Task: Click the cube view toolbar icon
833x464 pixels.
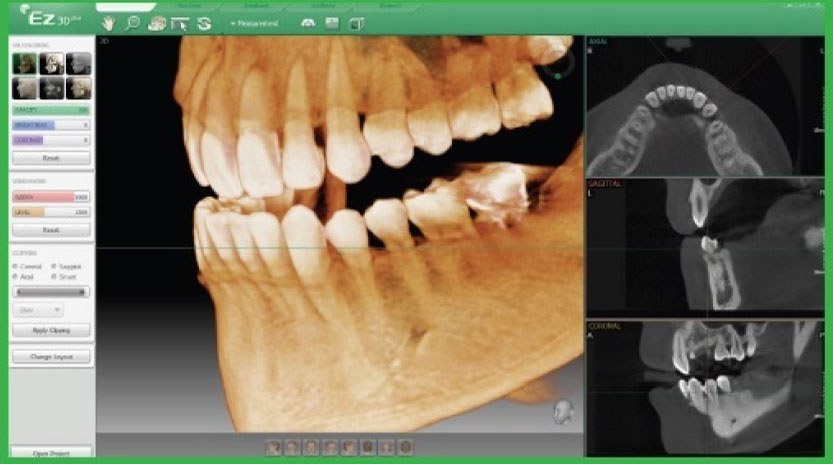Action: tap(357, 23)
